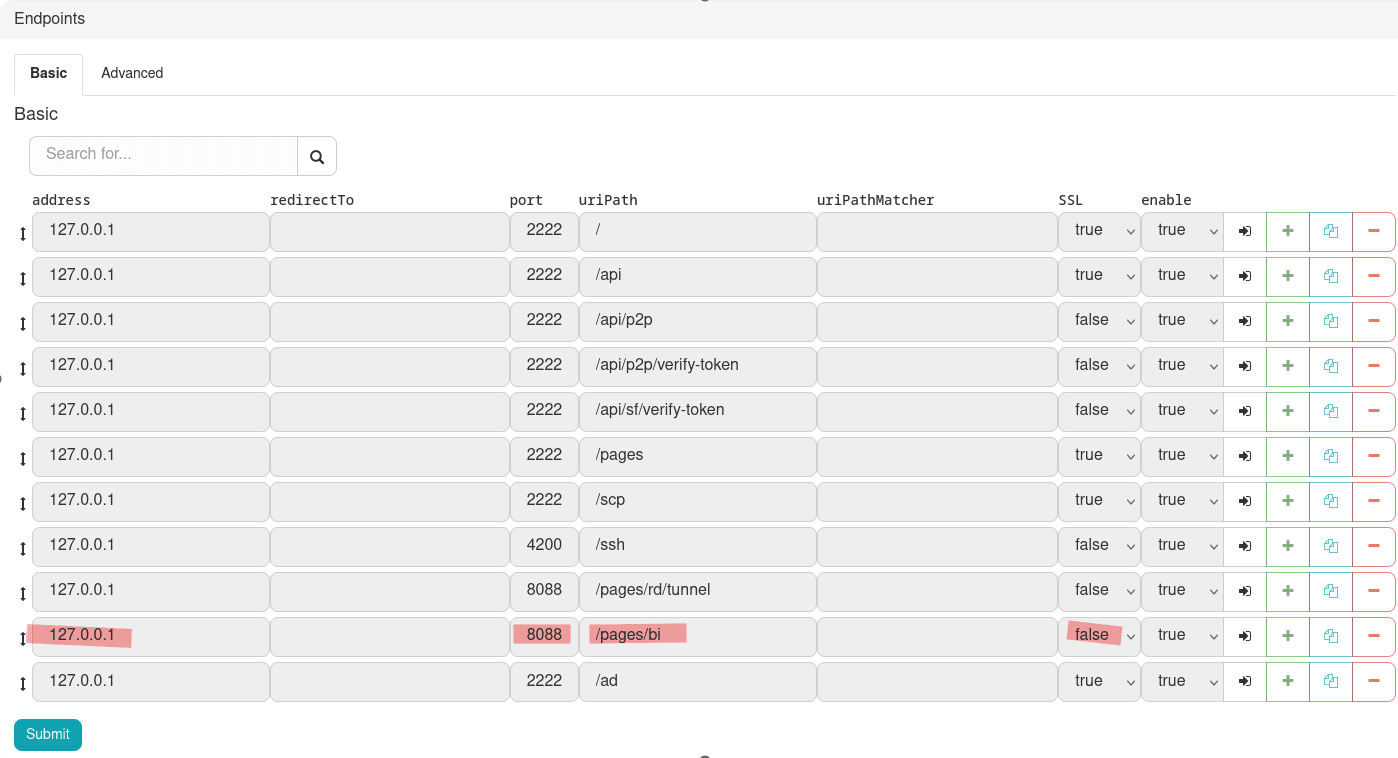This screenshot has width=1398, height=758.
Task: Open enable dropdown for /ad row
Action: click(x=1182, y=681)
